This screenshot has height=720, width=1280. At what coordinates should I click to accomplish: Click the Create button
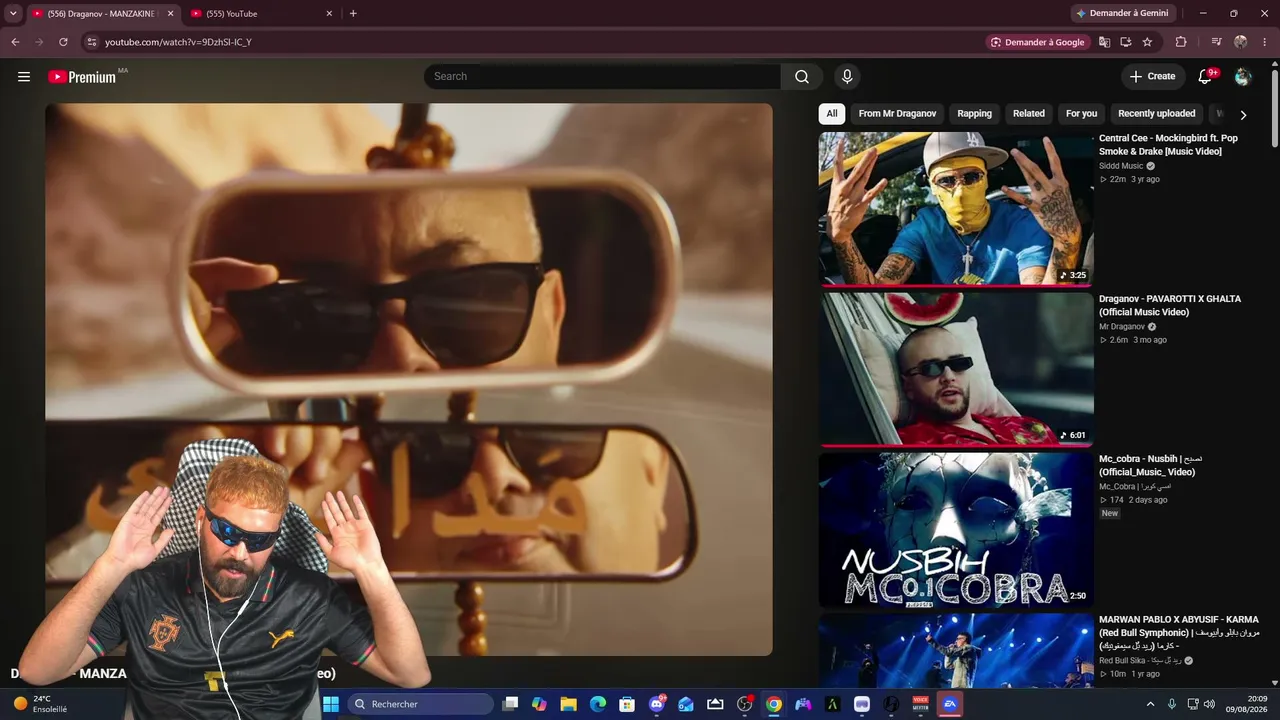click(1153, 77)
